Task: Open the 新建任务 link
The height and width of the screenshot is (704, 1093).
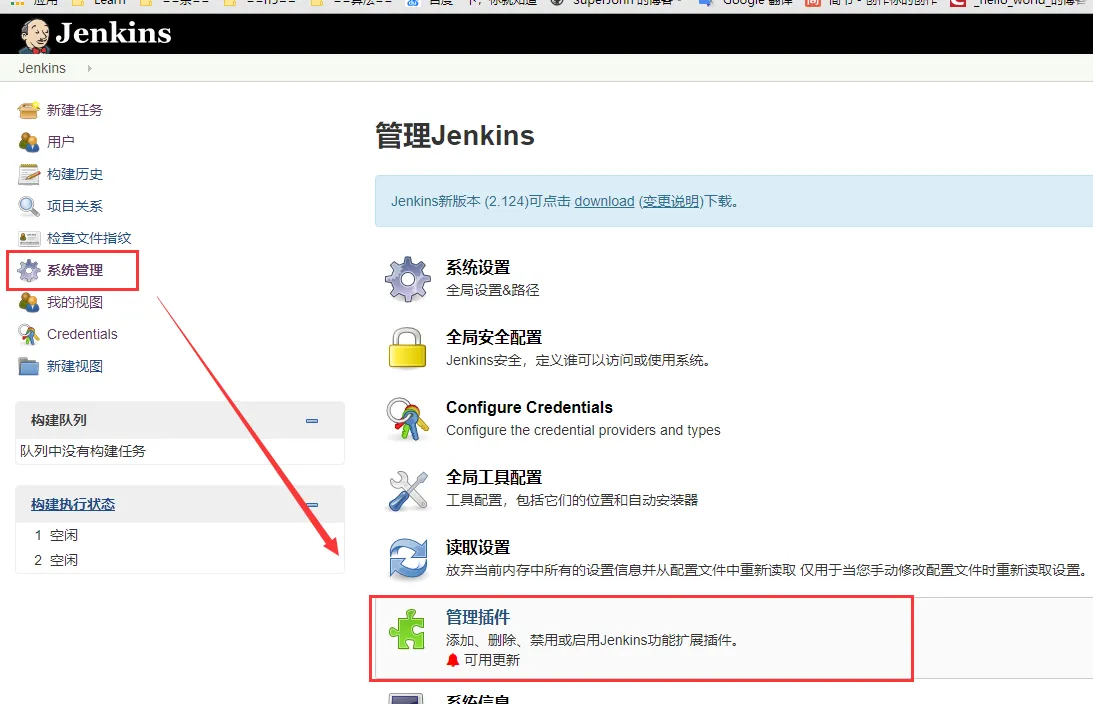Action: tap(75, 110)
